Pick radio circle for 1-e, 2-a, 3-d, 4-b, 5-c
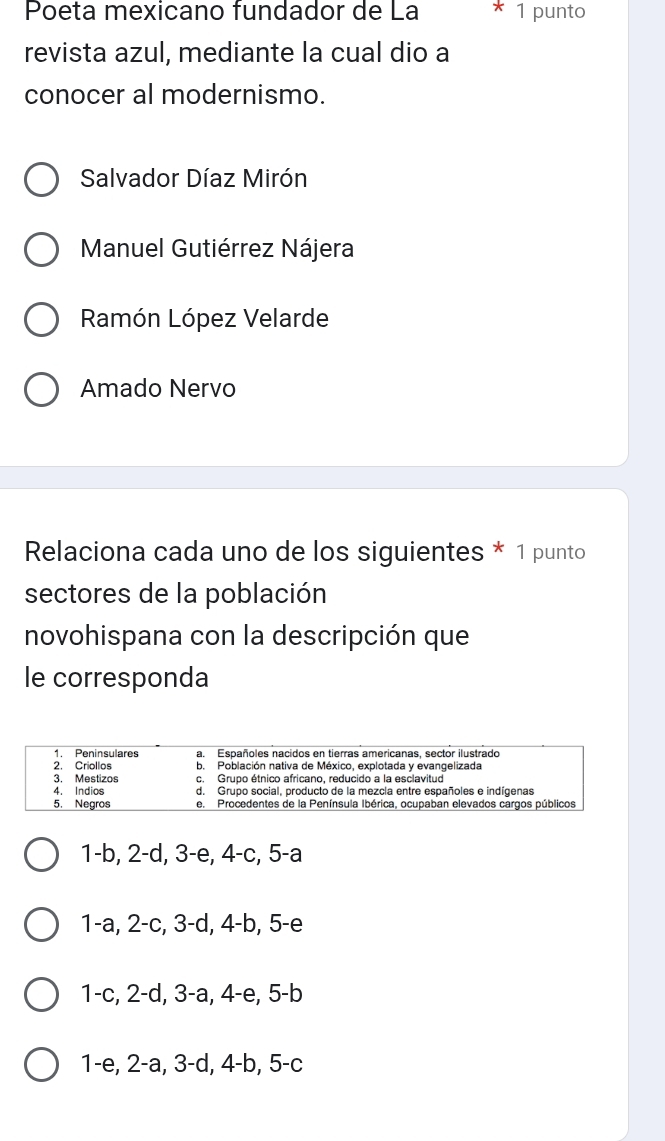 tap(41, 1065)
